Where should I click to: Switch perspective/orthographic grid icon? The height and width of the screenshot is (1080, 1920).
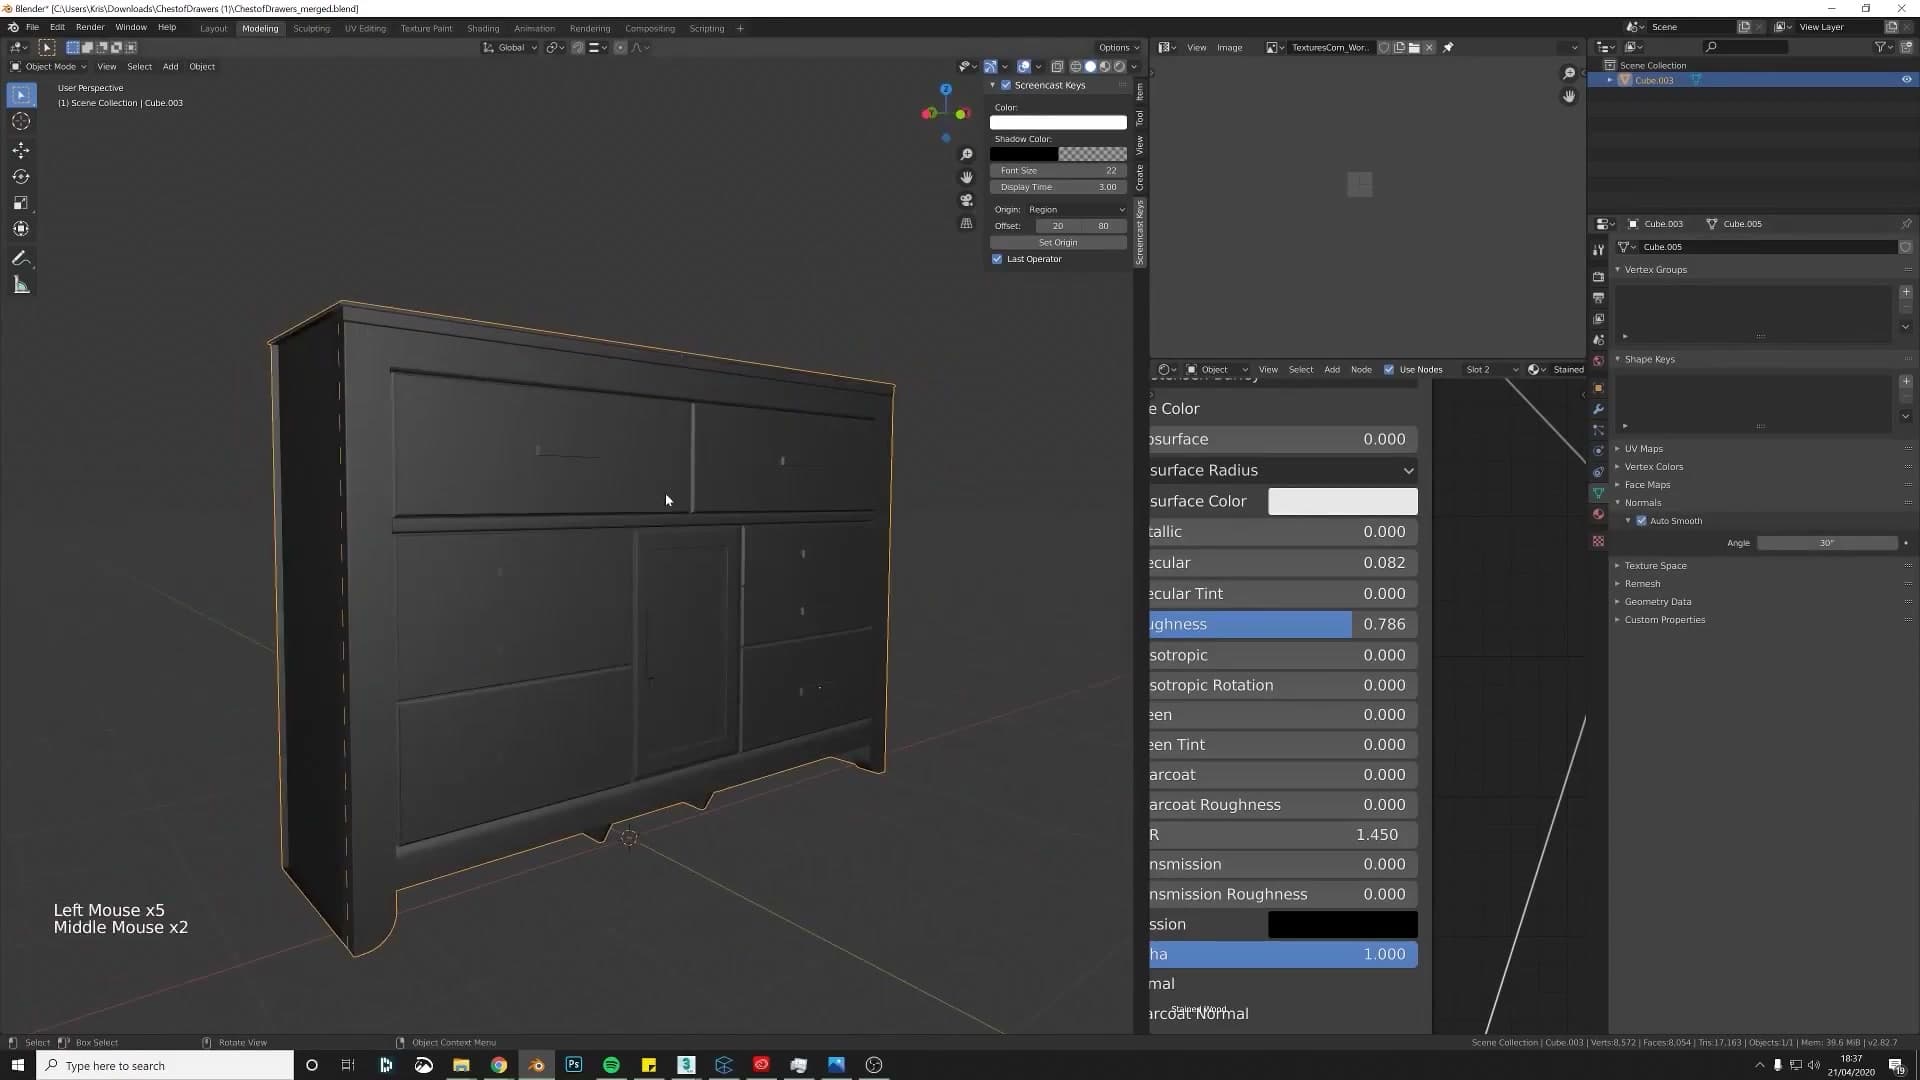(966, 223)
